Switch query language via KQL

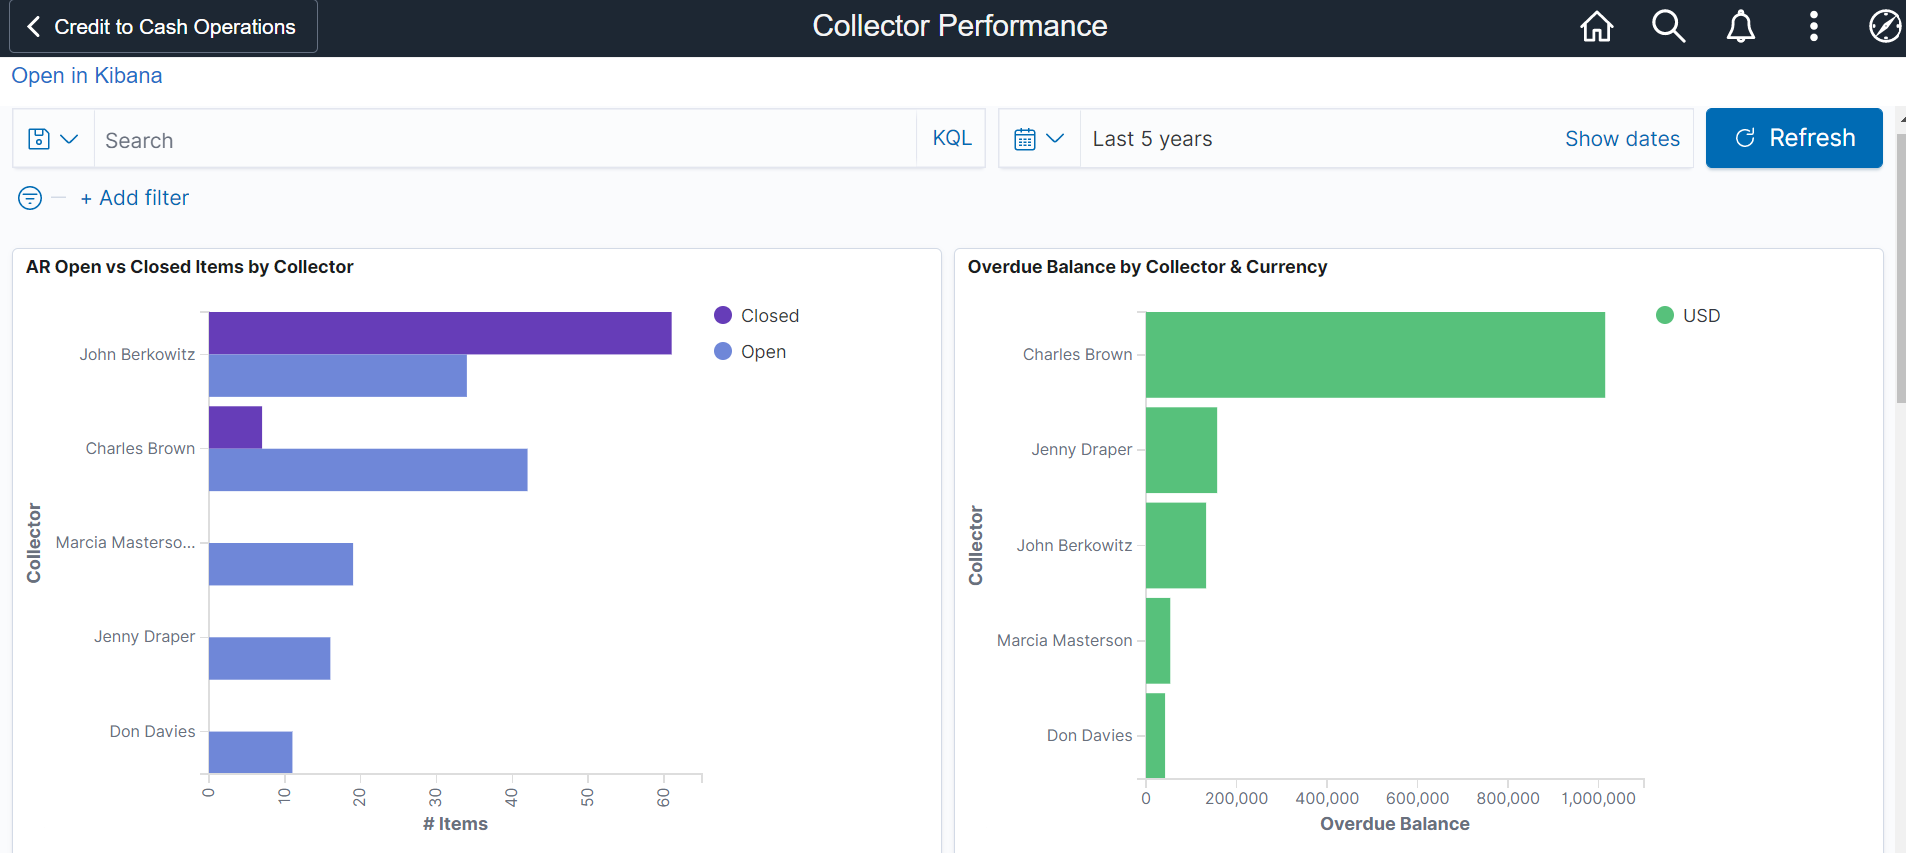click(x=951, y=138)
